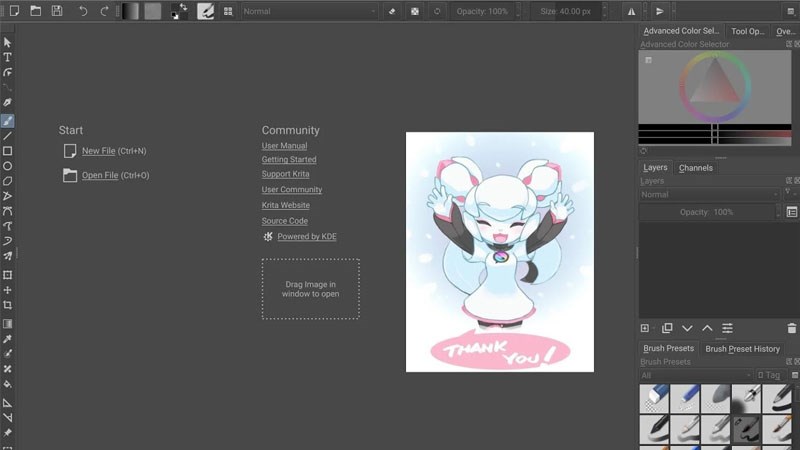Image resolution: width=800 pixels, height=450 pixels.
Task: Select the Rectangle shape tool
Action: point(7,150)
